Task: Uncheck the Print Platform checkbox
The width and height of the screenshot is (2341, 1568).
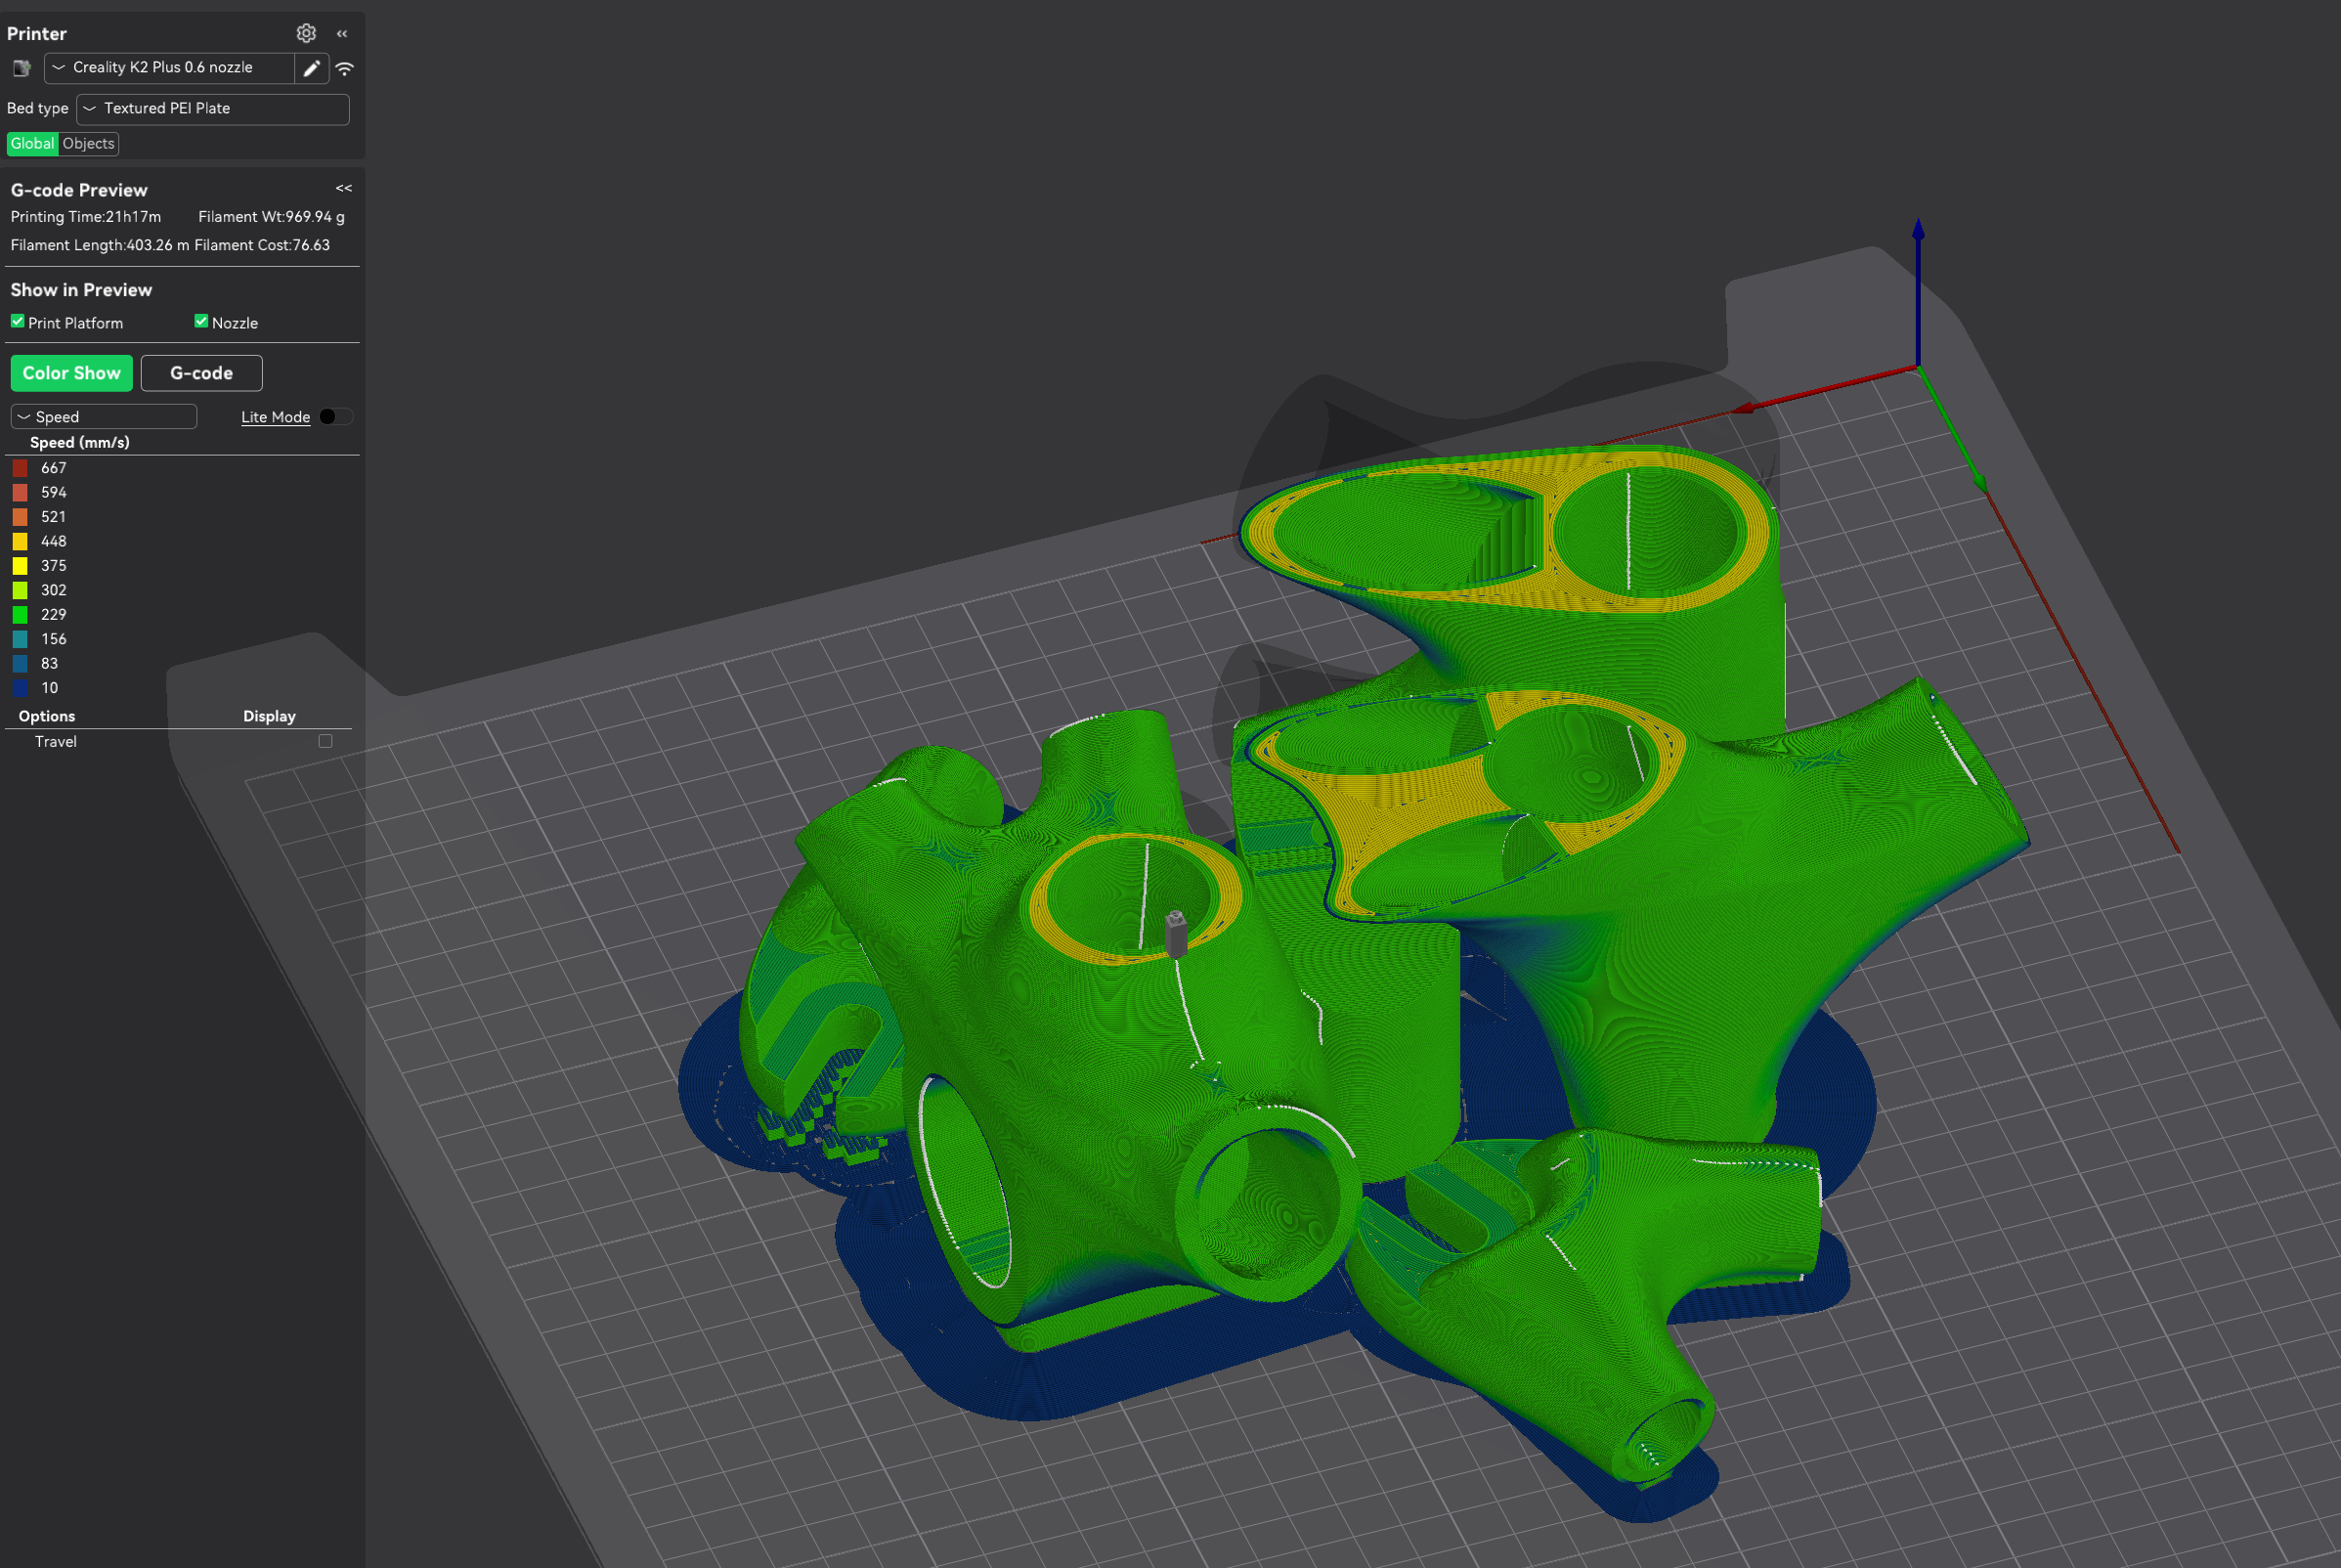Action: (17, 321)
